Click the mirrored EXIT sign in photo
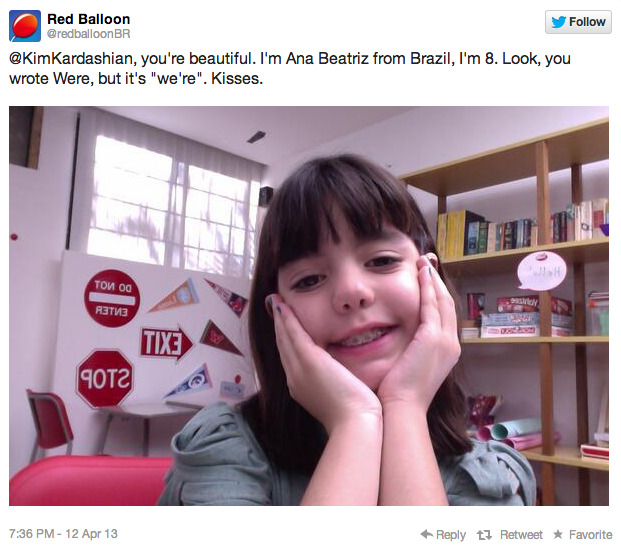Screen dimensions: 621x551 166,343
